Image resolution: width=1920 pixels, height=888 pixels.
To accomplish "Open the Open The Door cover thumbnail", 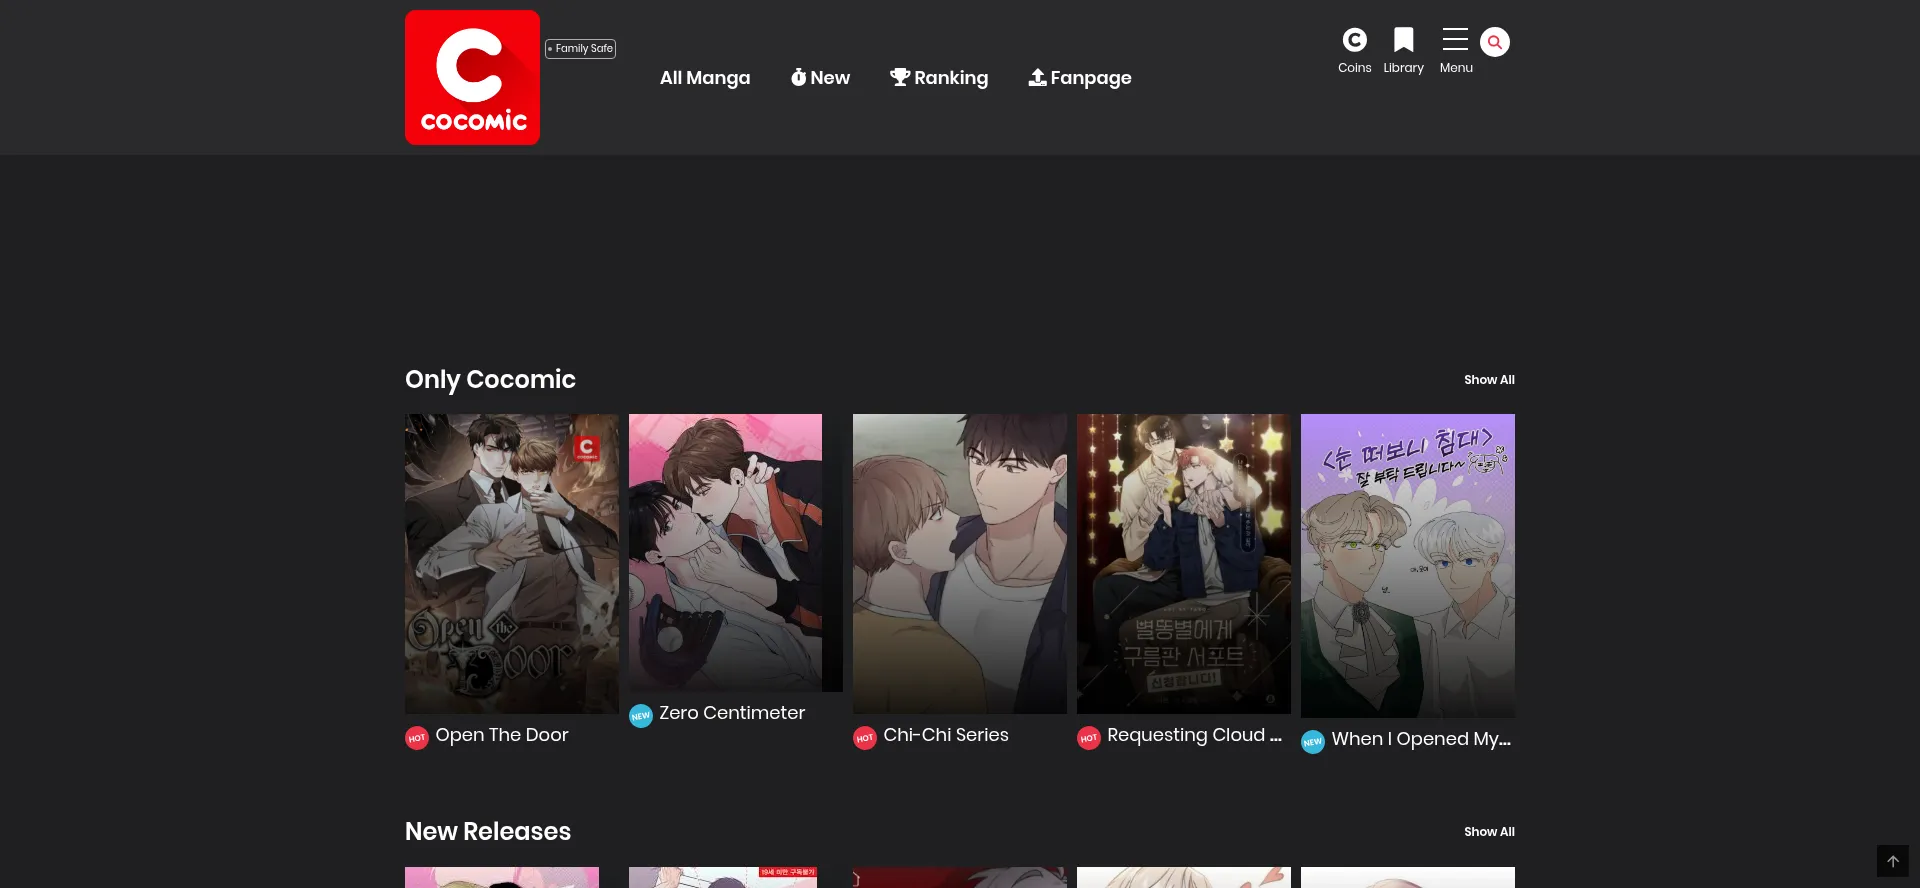I will 511,564.
